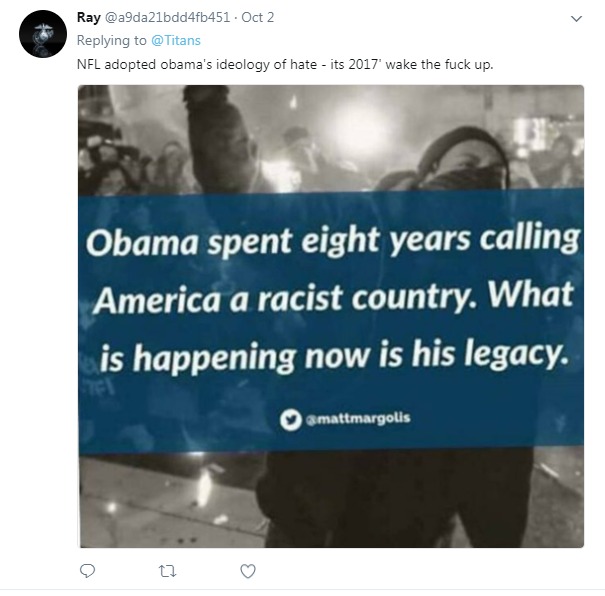605x596 pixels.
Task: Click the tweet text about NFL
Action: (x=285, y=64)
